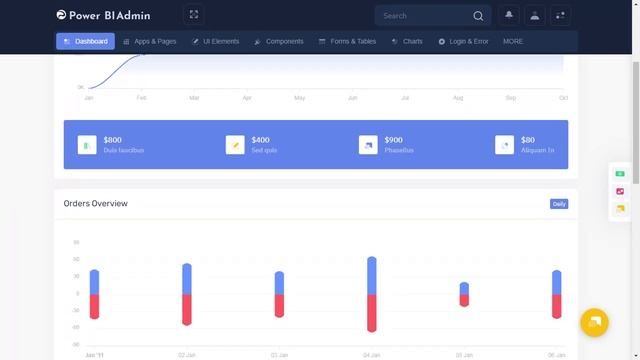This screenshot has height=360, width=640.
Task: Toggle fullscreen mode icon
Action: point(194,15)
